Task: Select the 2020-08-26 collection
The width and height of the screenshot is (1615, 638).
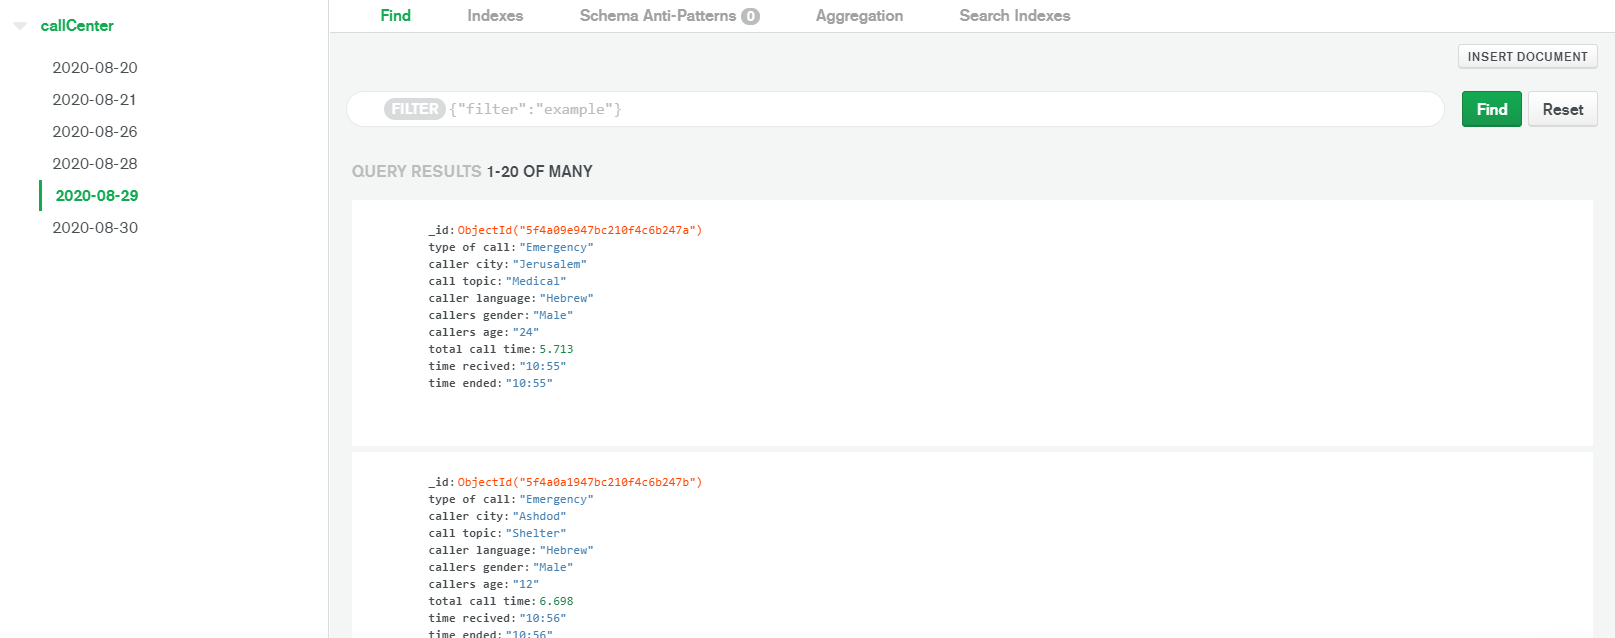Action: click(95, 132)
